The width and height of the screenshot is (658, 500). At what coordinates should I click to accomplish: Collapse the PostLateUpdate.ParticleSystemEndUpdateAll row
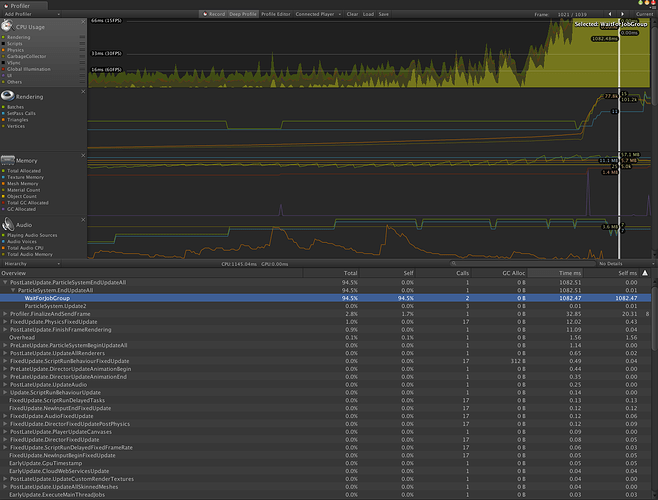point(5,283)
